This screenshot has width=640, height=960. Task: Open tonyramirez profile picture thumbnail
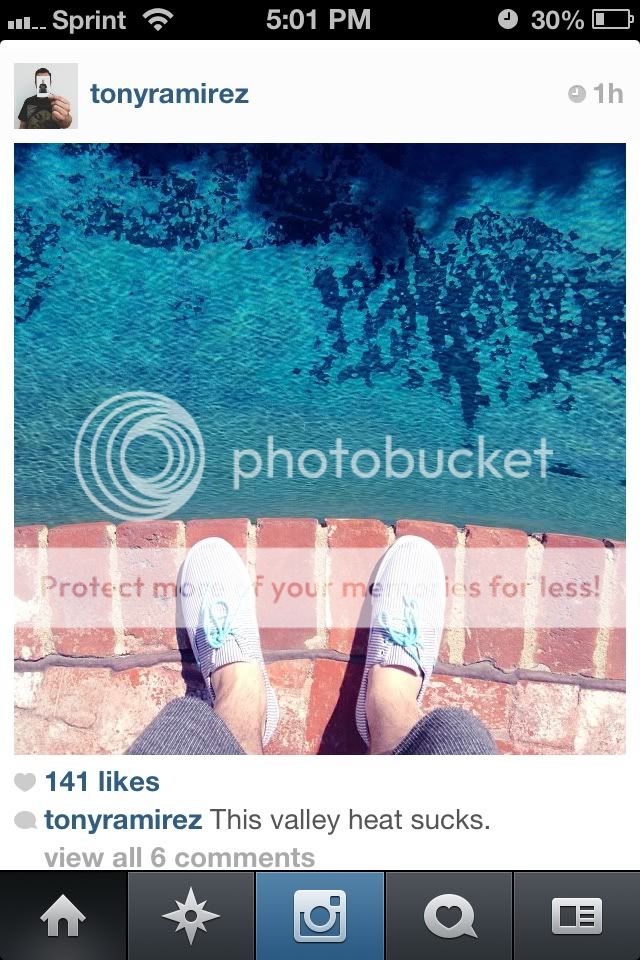point(46,96)
